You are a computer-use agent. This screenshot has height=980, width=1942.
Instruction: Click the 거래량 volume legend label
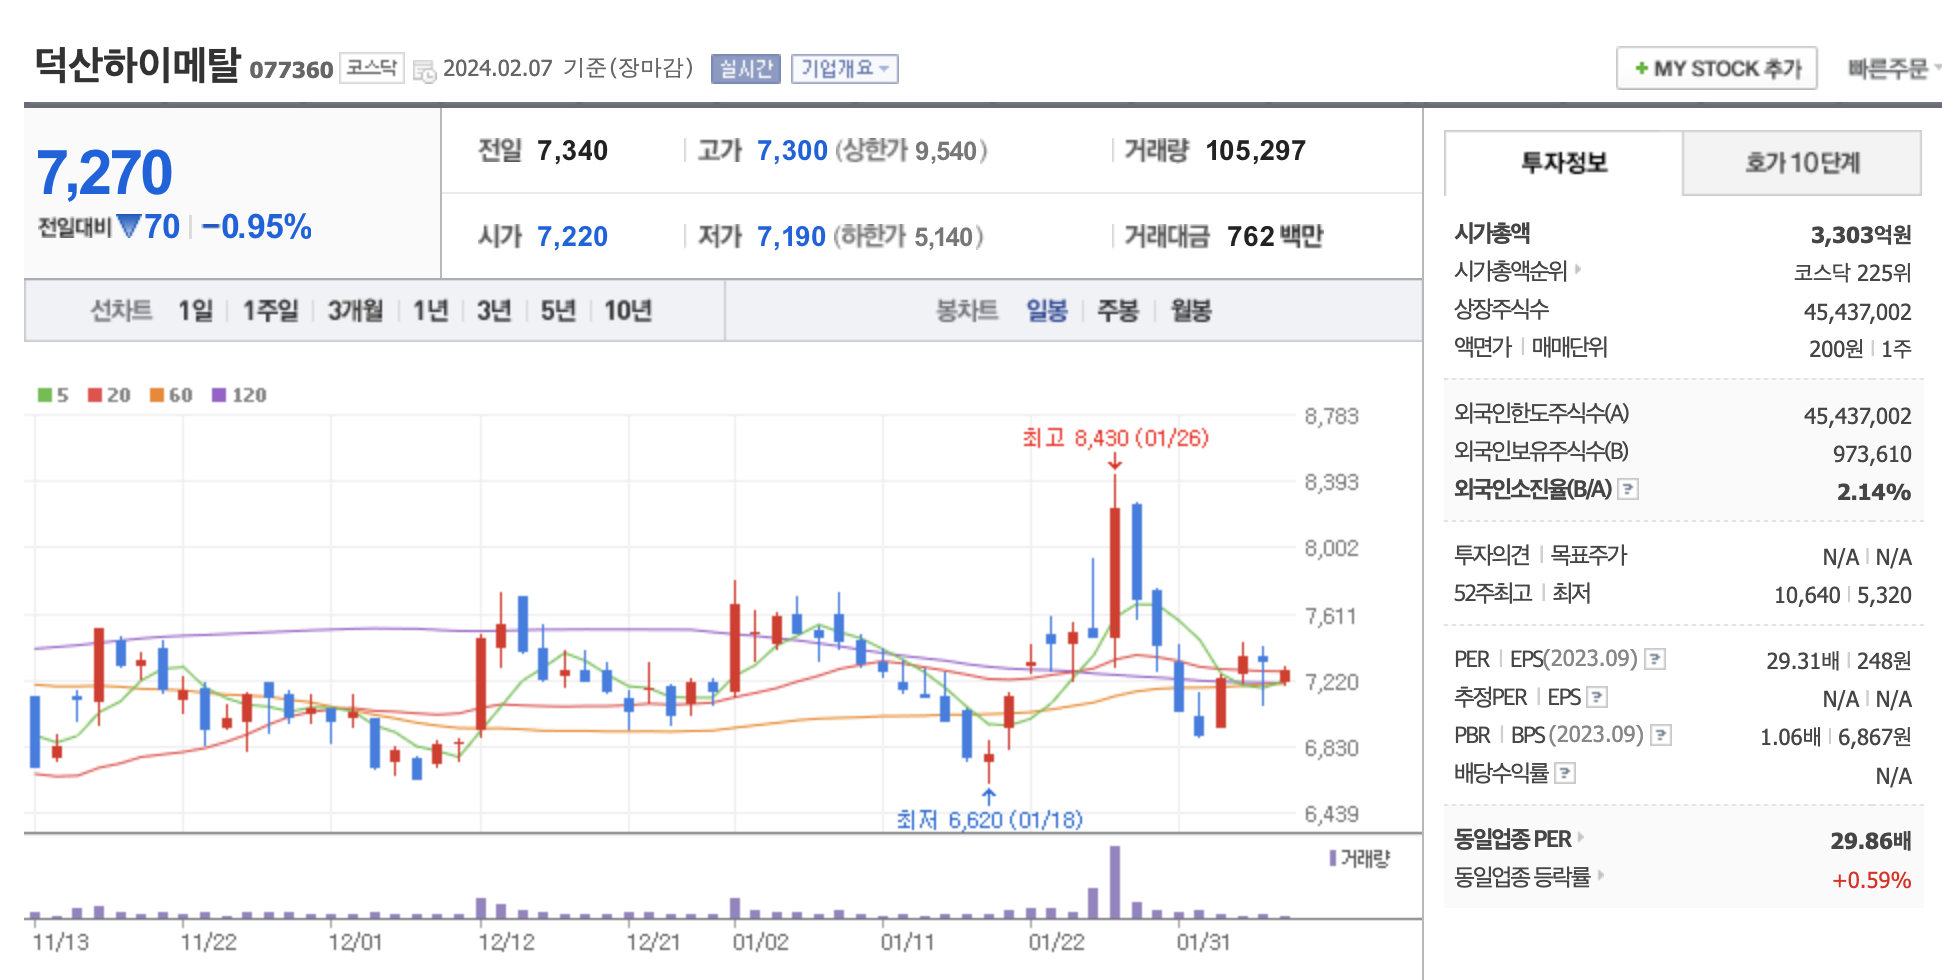(x=1360, y=859)
